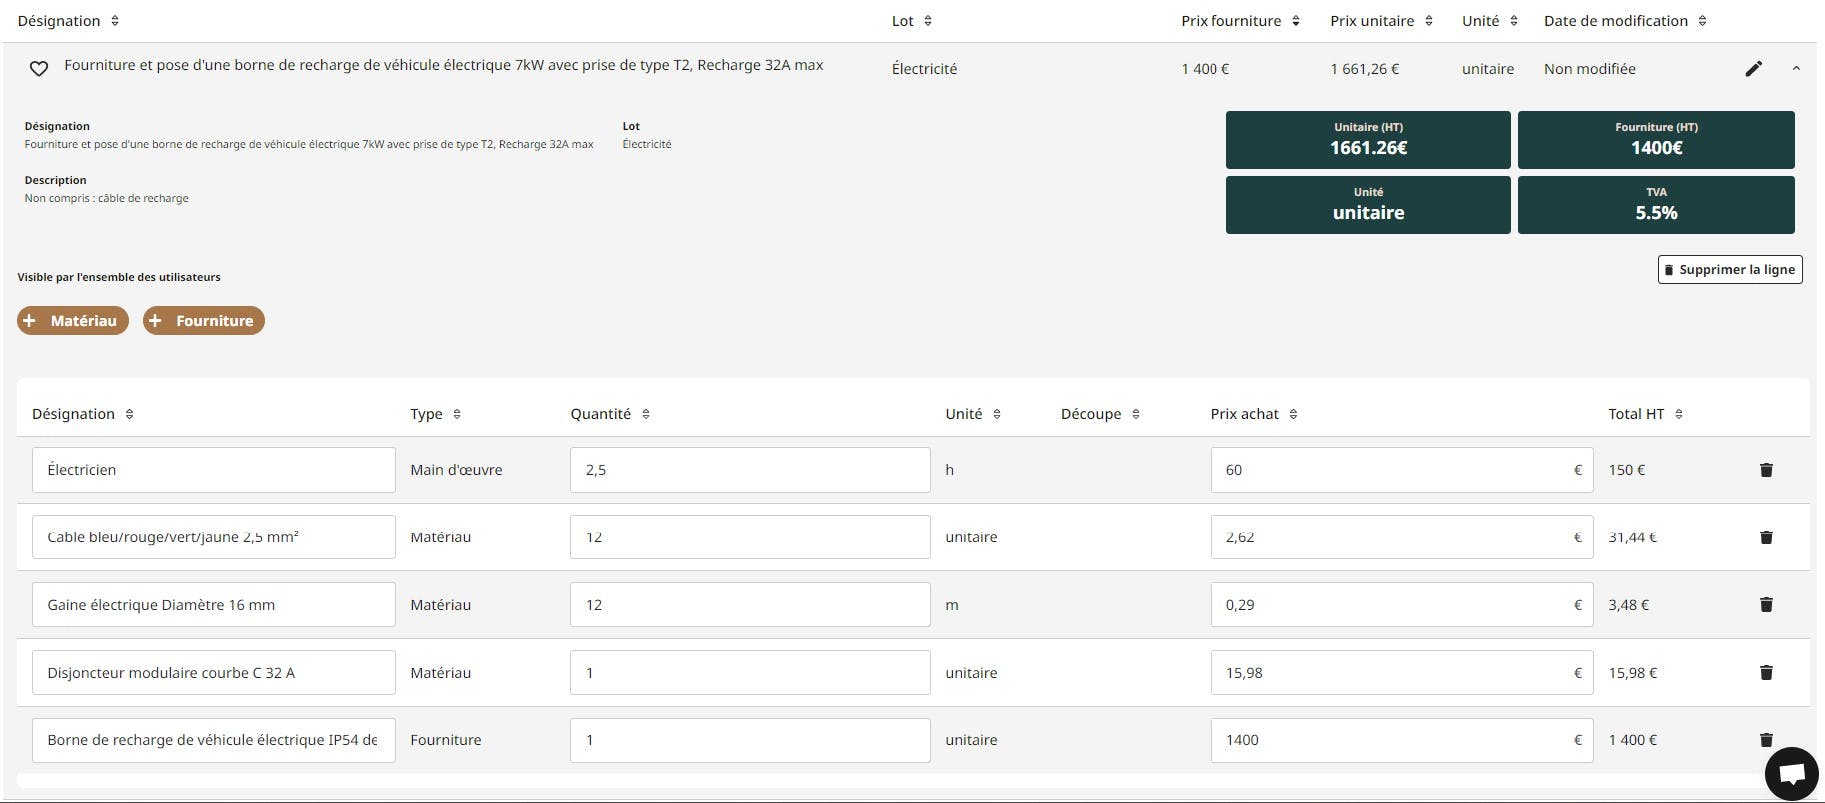Delete the Cable bleu/rouge/vert/jaune row

coord(1765,537)
